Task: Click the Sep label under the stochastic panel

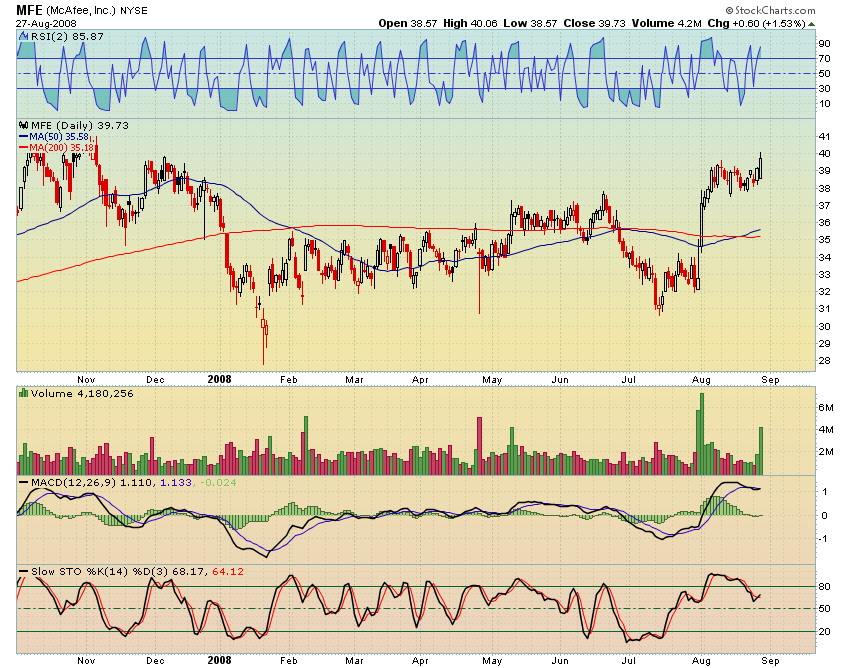Action: 770,660
